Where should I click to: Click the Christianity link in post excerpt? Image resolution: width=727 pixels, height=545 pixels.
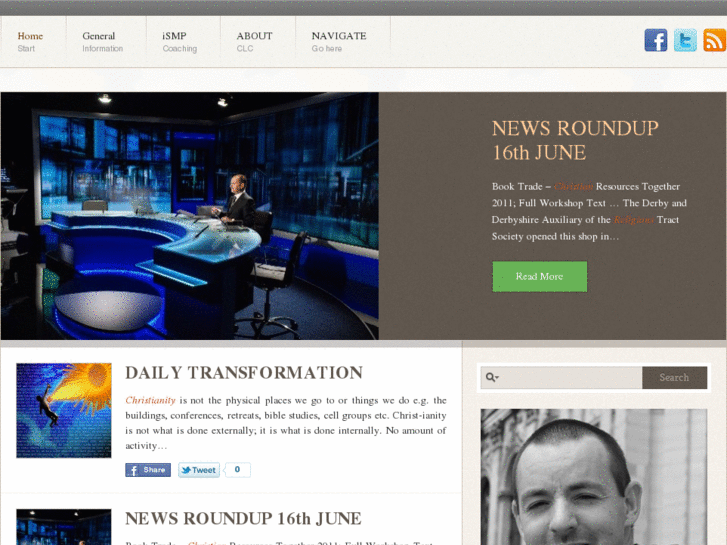pyautogui.click(x=150, y=400)
